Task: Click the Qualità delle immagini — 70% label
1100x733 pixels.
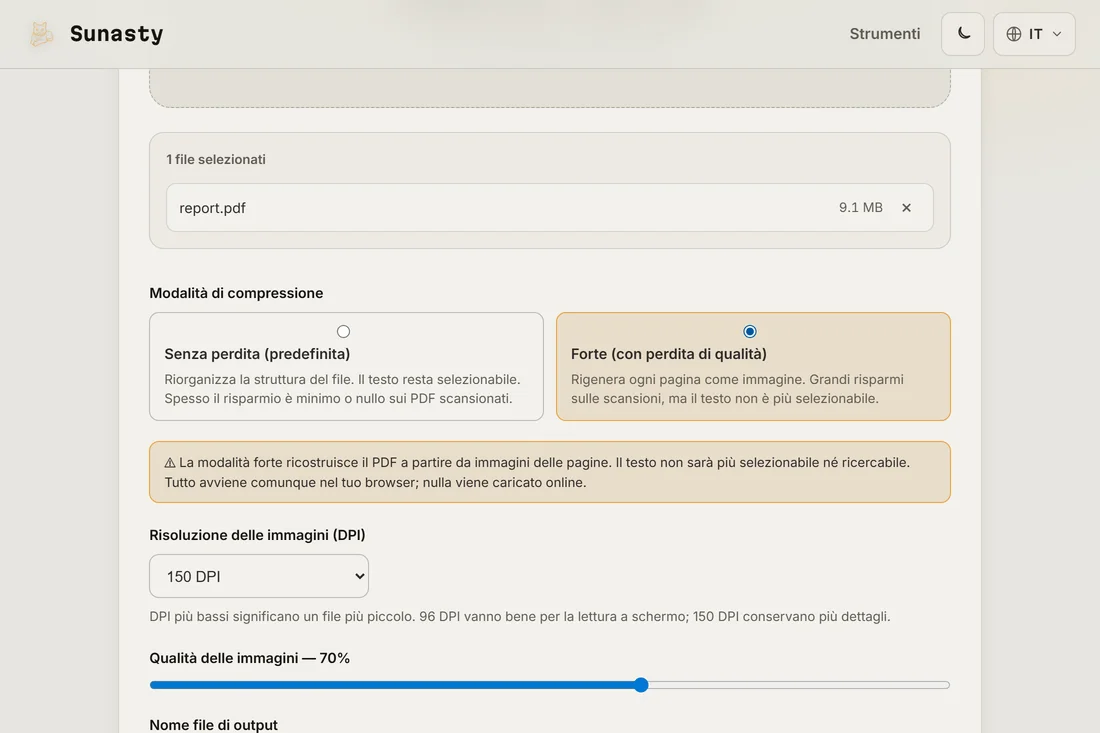Action: [250, 658]
